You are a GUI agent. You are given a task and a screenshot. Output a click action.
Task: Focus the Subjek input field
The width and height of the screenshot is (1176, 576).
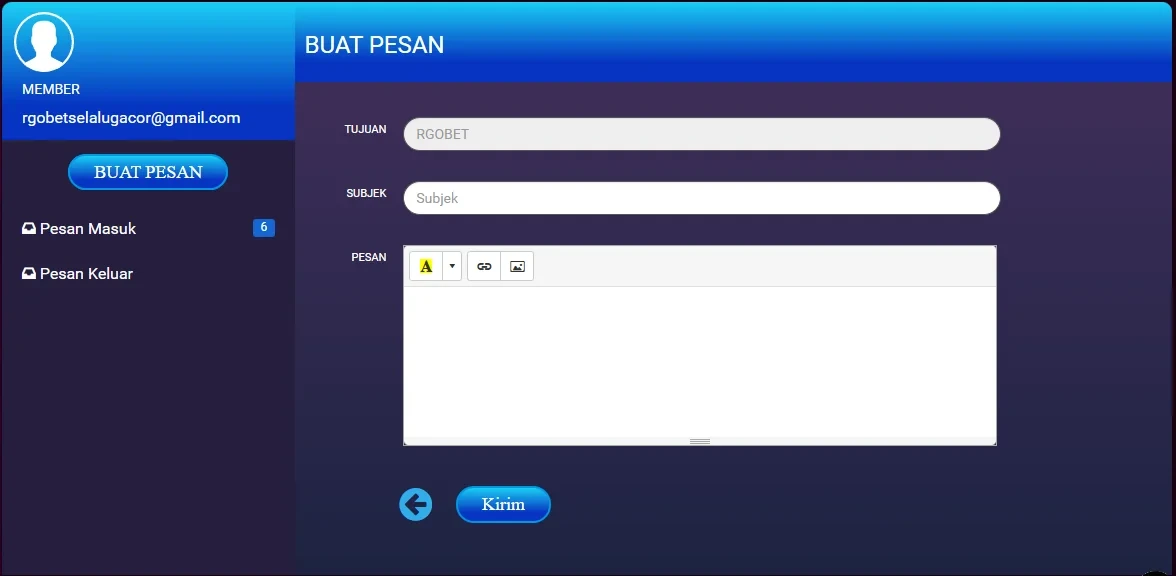pos(701,198)
